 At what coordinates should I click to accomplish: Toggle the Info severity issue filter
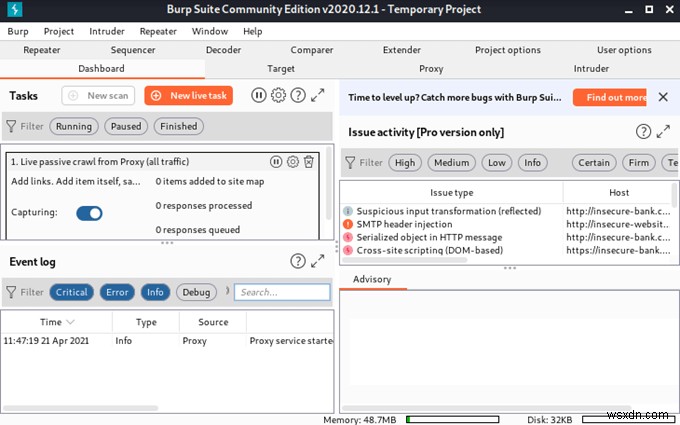coord(533,163)
